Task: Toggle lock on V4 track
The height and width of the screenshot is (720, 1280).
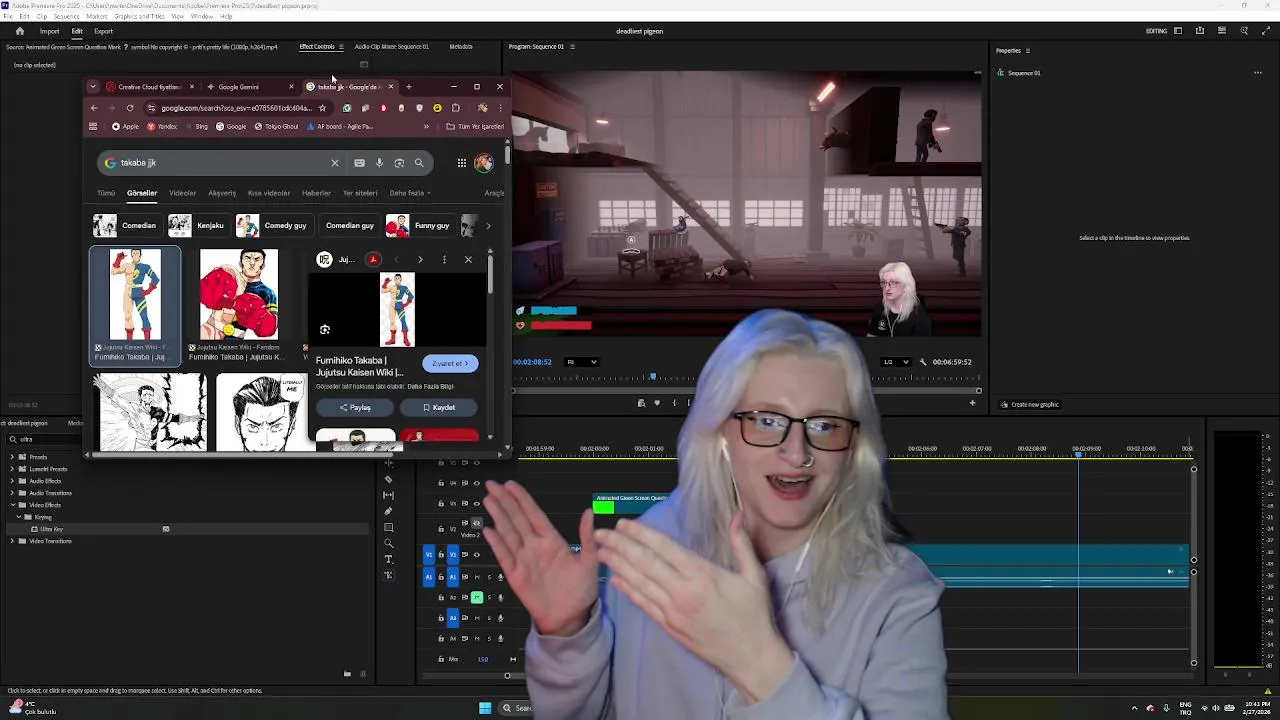Action: [441, 483]
